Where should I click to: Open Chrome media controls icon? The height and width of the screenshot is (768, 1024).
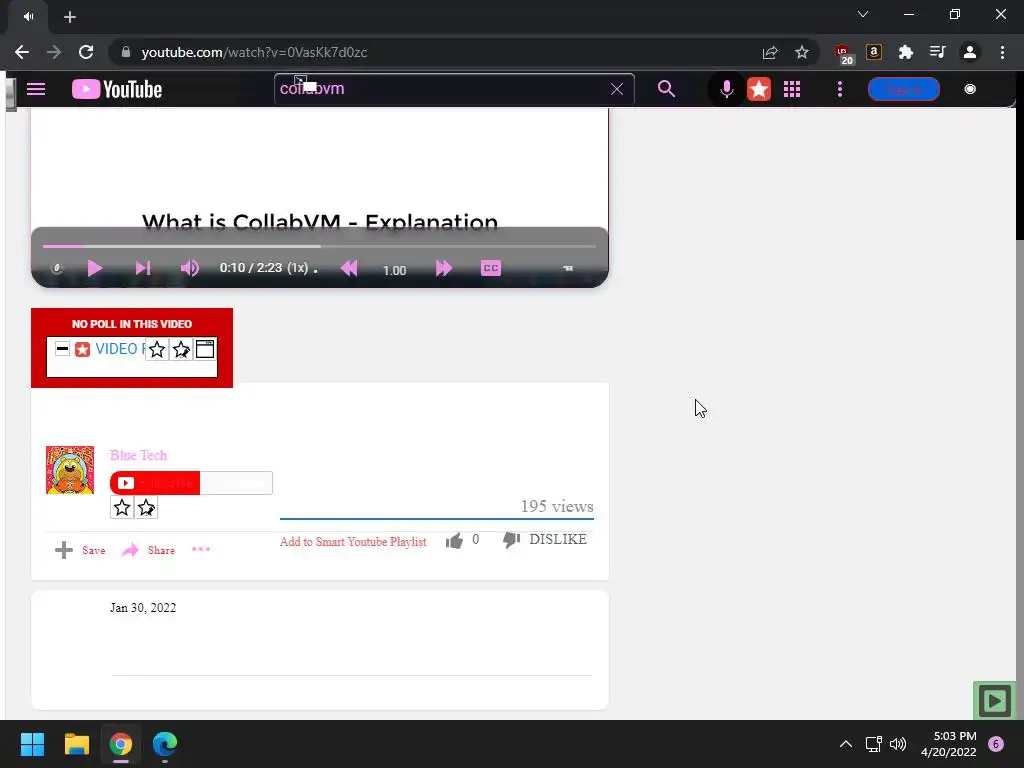pos(938,52)
